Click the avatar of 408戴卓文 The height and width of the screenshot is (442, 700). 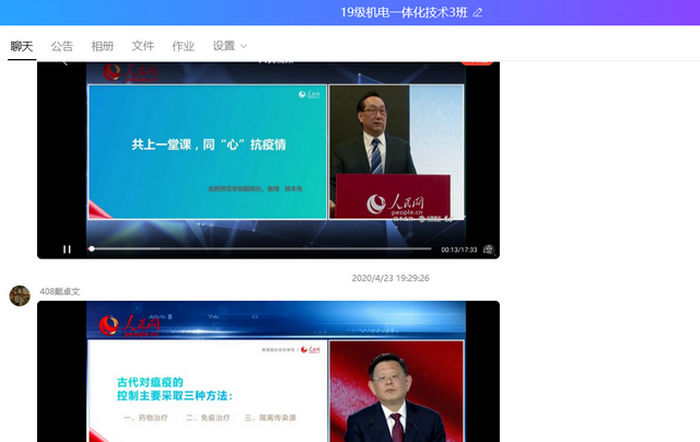[x=19, y=295]
